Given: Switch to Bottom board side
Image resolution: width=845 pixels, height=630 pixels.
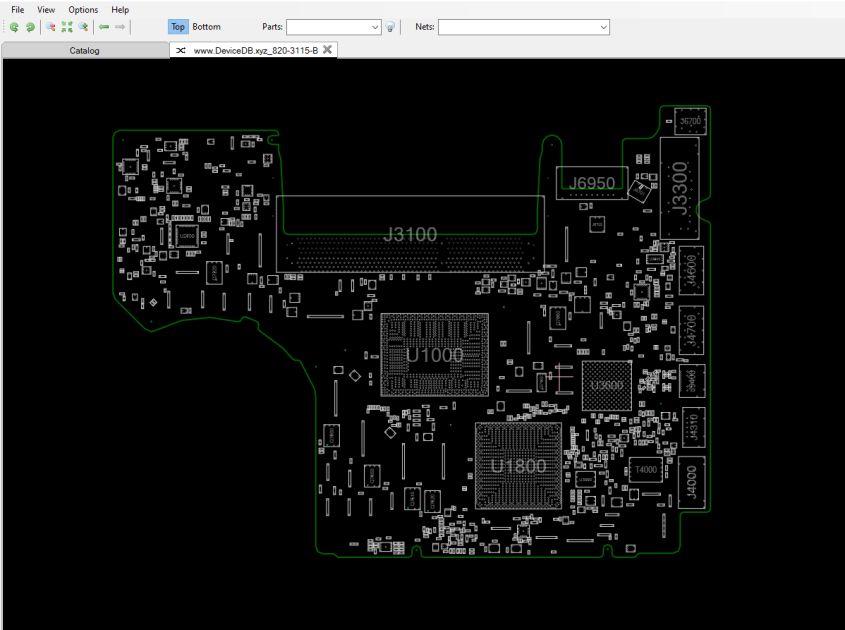Looking at the screenshot, I should pyautogui.click(x=206, y=27).
